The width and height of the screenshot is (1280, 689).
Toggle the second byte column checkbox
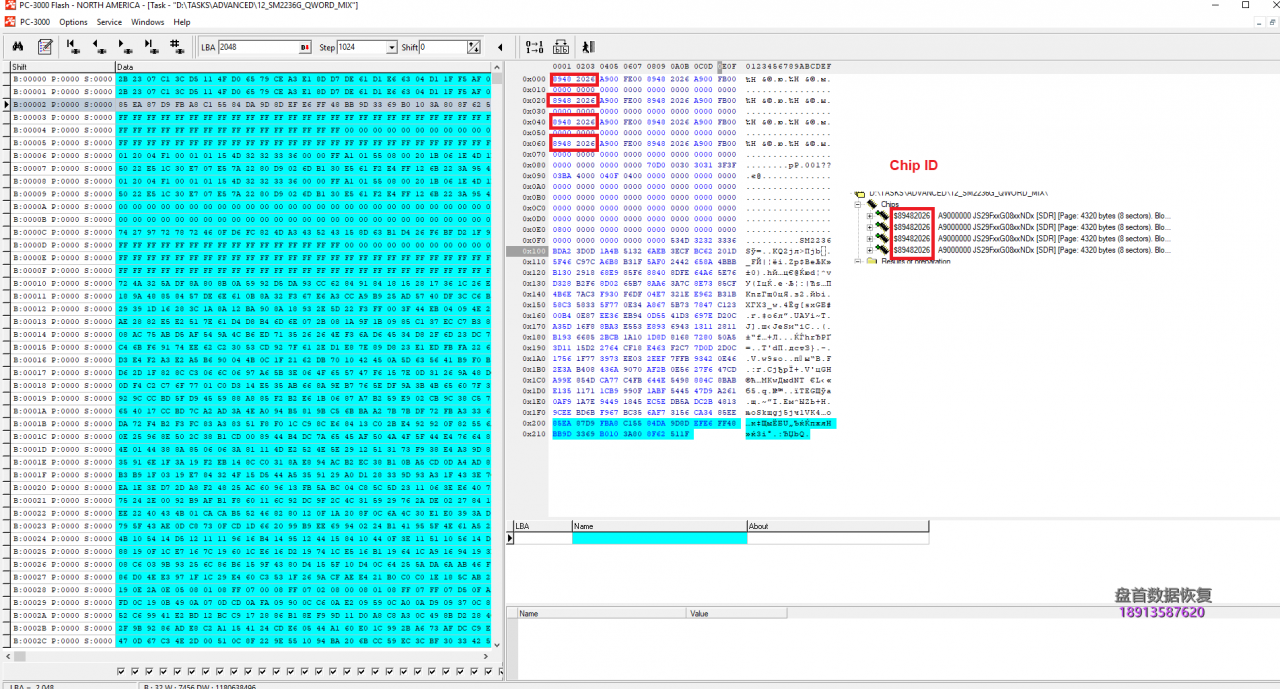135,671
